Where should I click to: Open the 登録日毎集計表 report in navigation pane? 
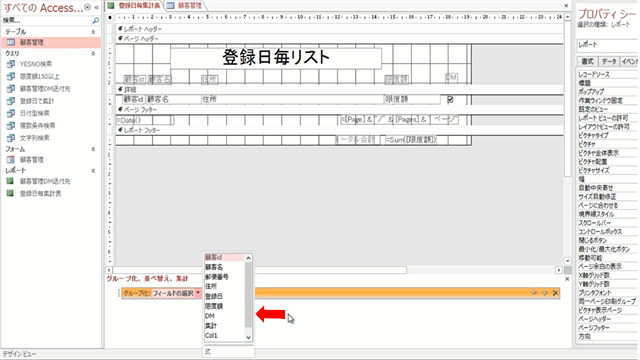(x=40, y=193)
